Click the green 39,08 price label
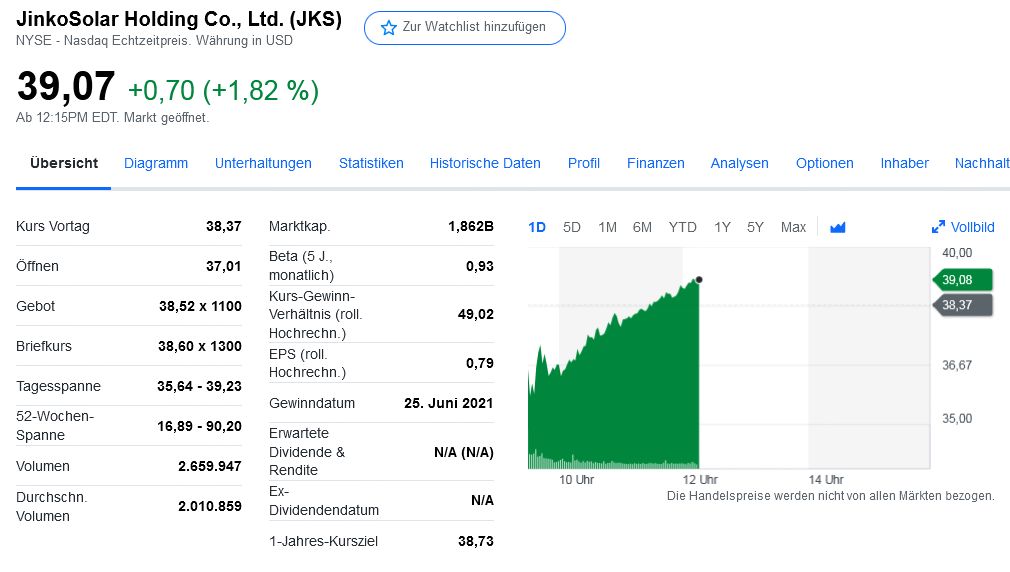This screenshot has height=572, width=1010. click(962, 279)
